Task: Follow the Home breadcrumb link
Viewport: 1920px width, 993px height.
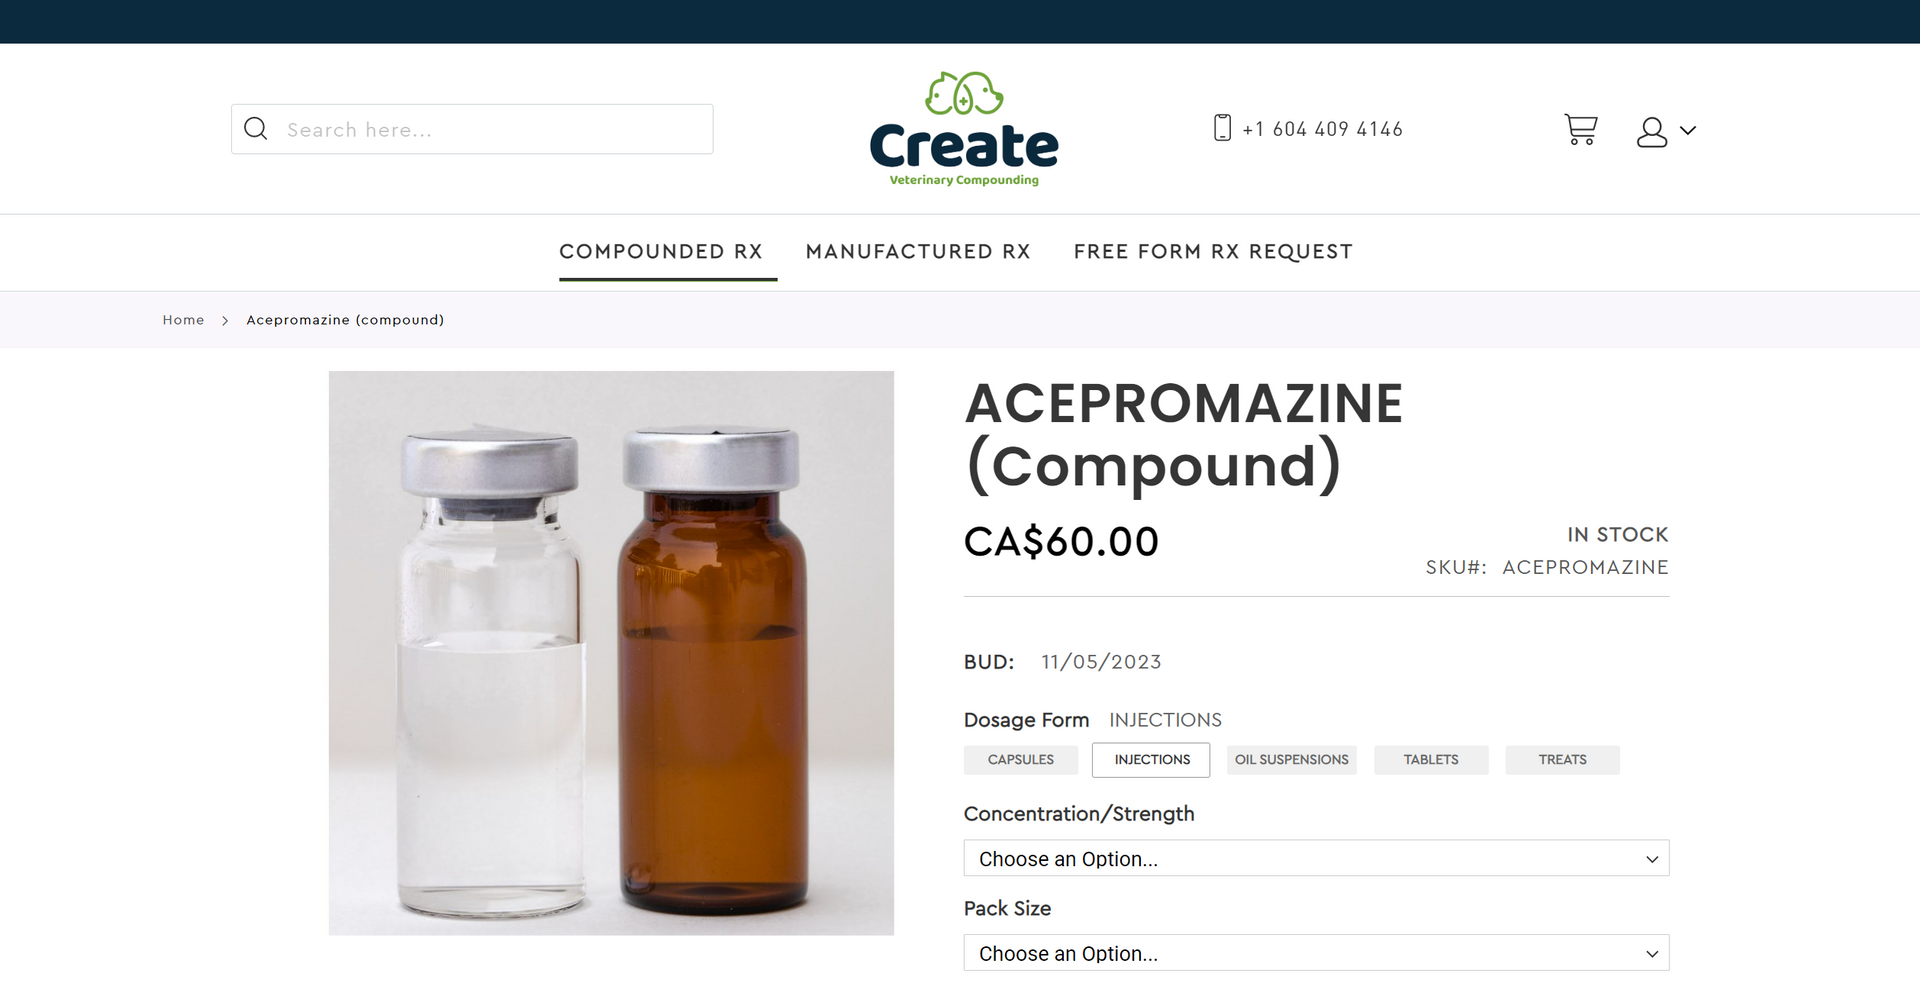Action: pyautogui.click(x=183, y=320)
